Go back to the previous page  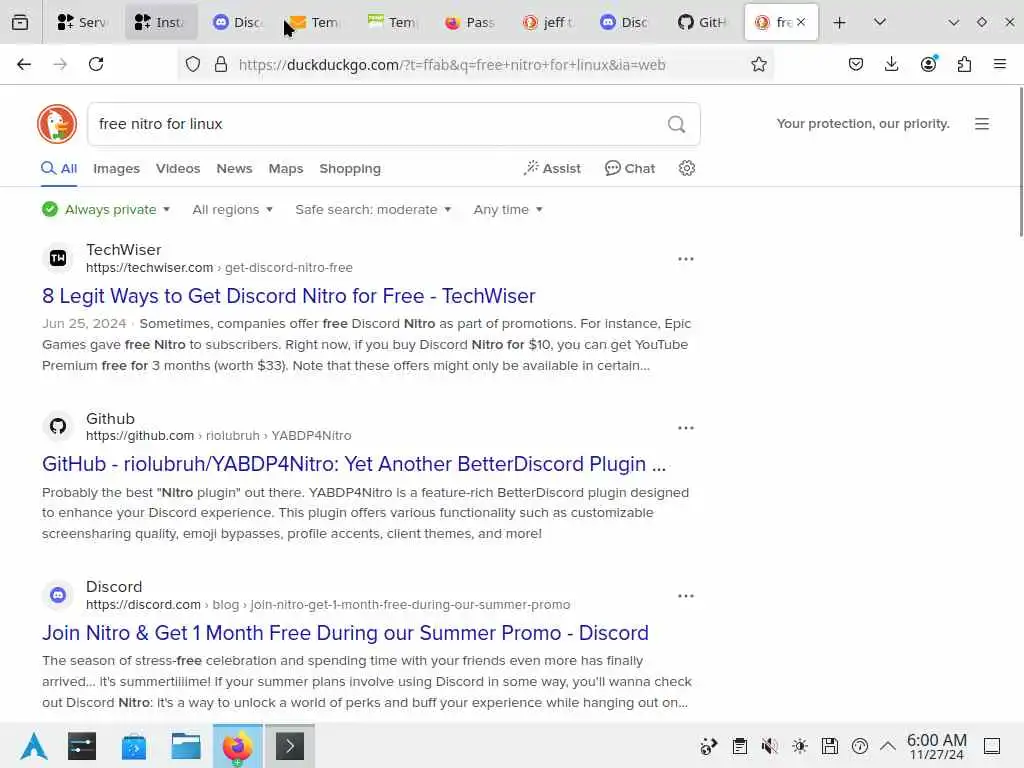click(24, 64)
